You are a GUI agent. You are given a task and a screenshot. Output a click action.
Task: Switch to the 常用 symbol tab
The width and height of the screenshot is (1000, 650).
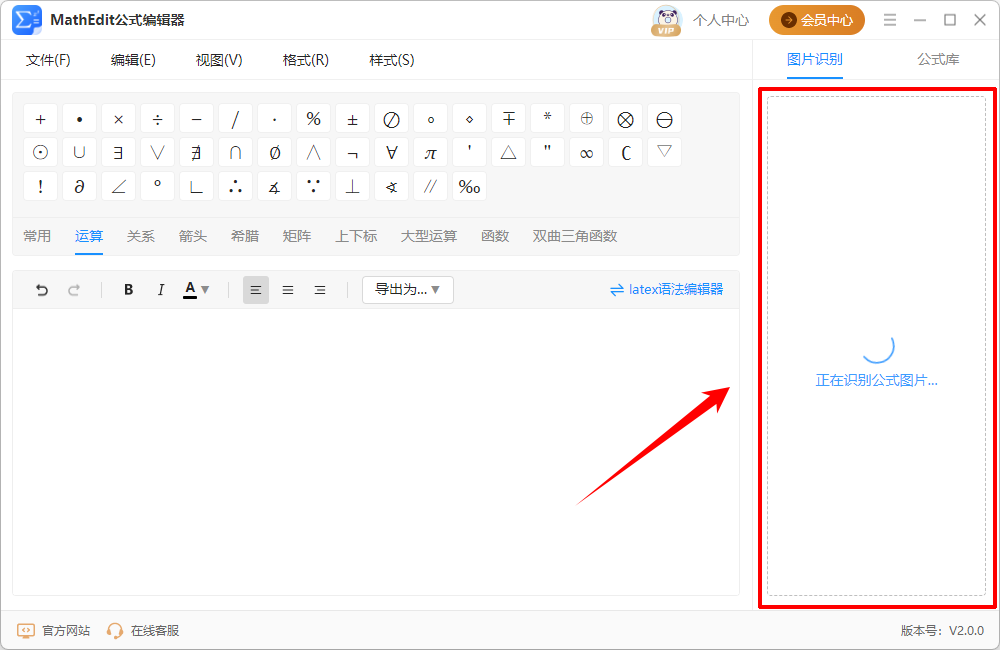pyautogui.click(x=37, y=236)
